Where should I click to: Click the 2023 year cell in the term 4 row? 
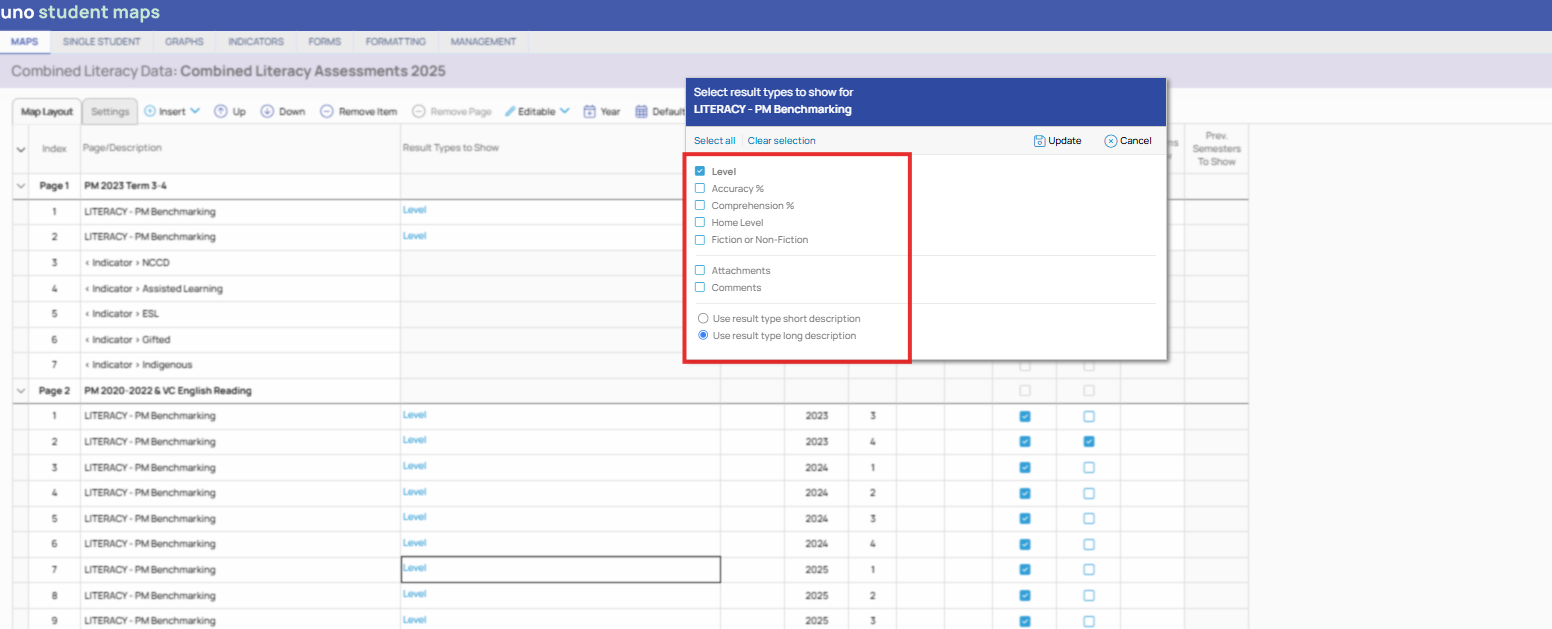coord(816,441)
